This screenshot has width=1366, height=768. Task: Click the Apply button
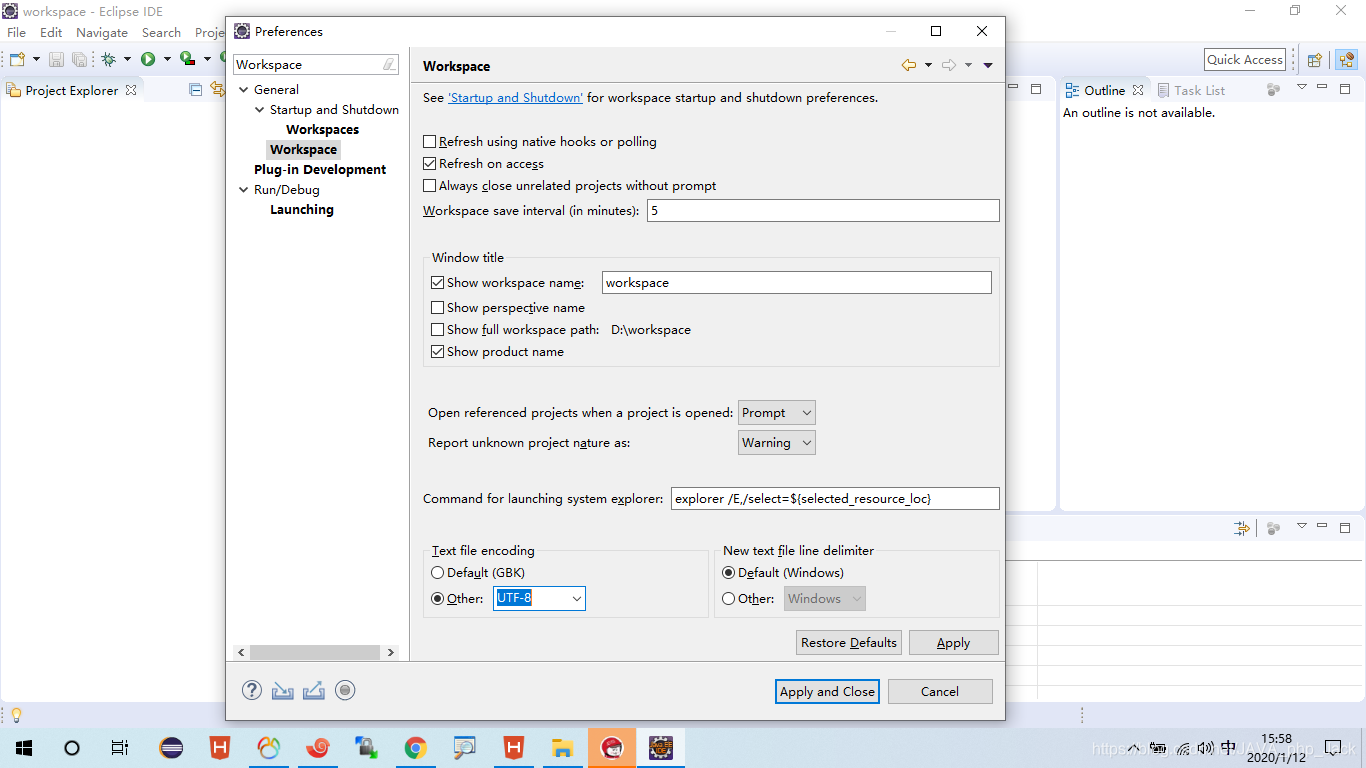(953, 642)
